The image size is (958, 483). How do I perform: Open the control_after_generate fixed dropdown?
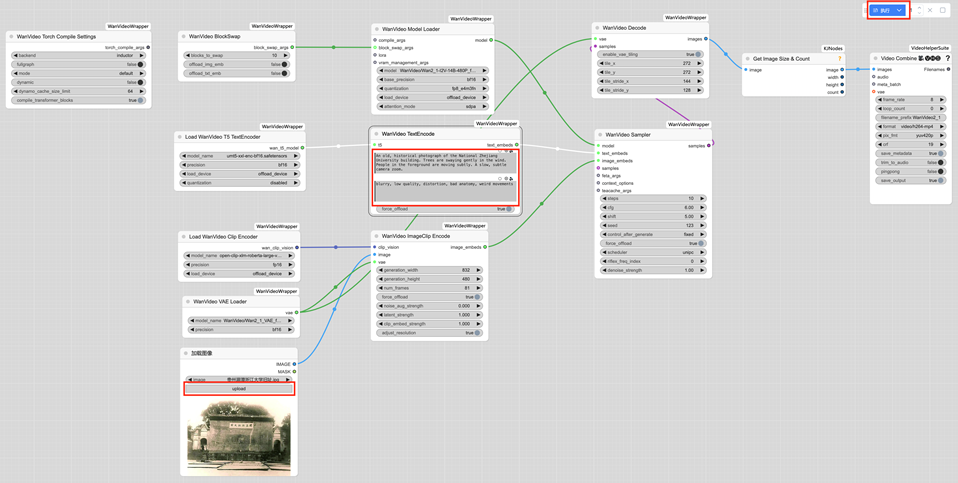[653, 234]
